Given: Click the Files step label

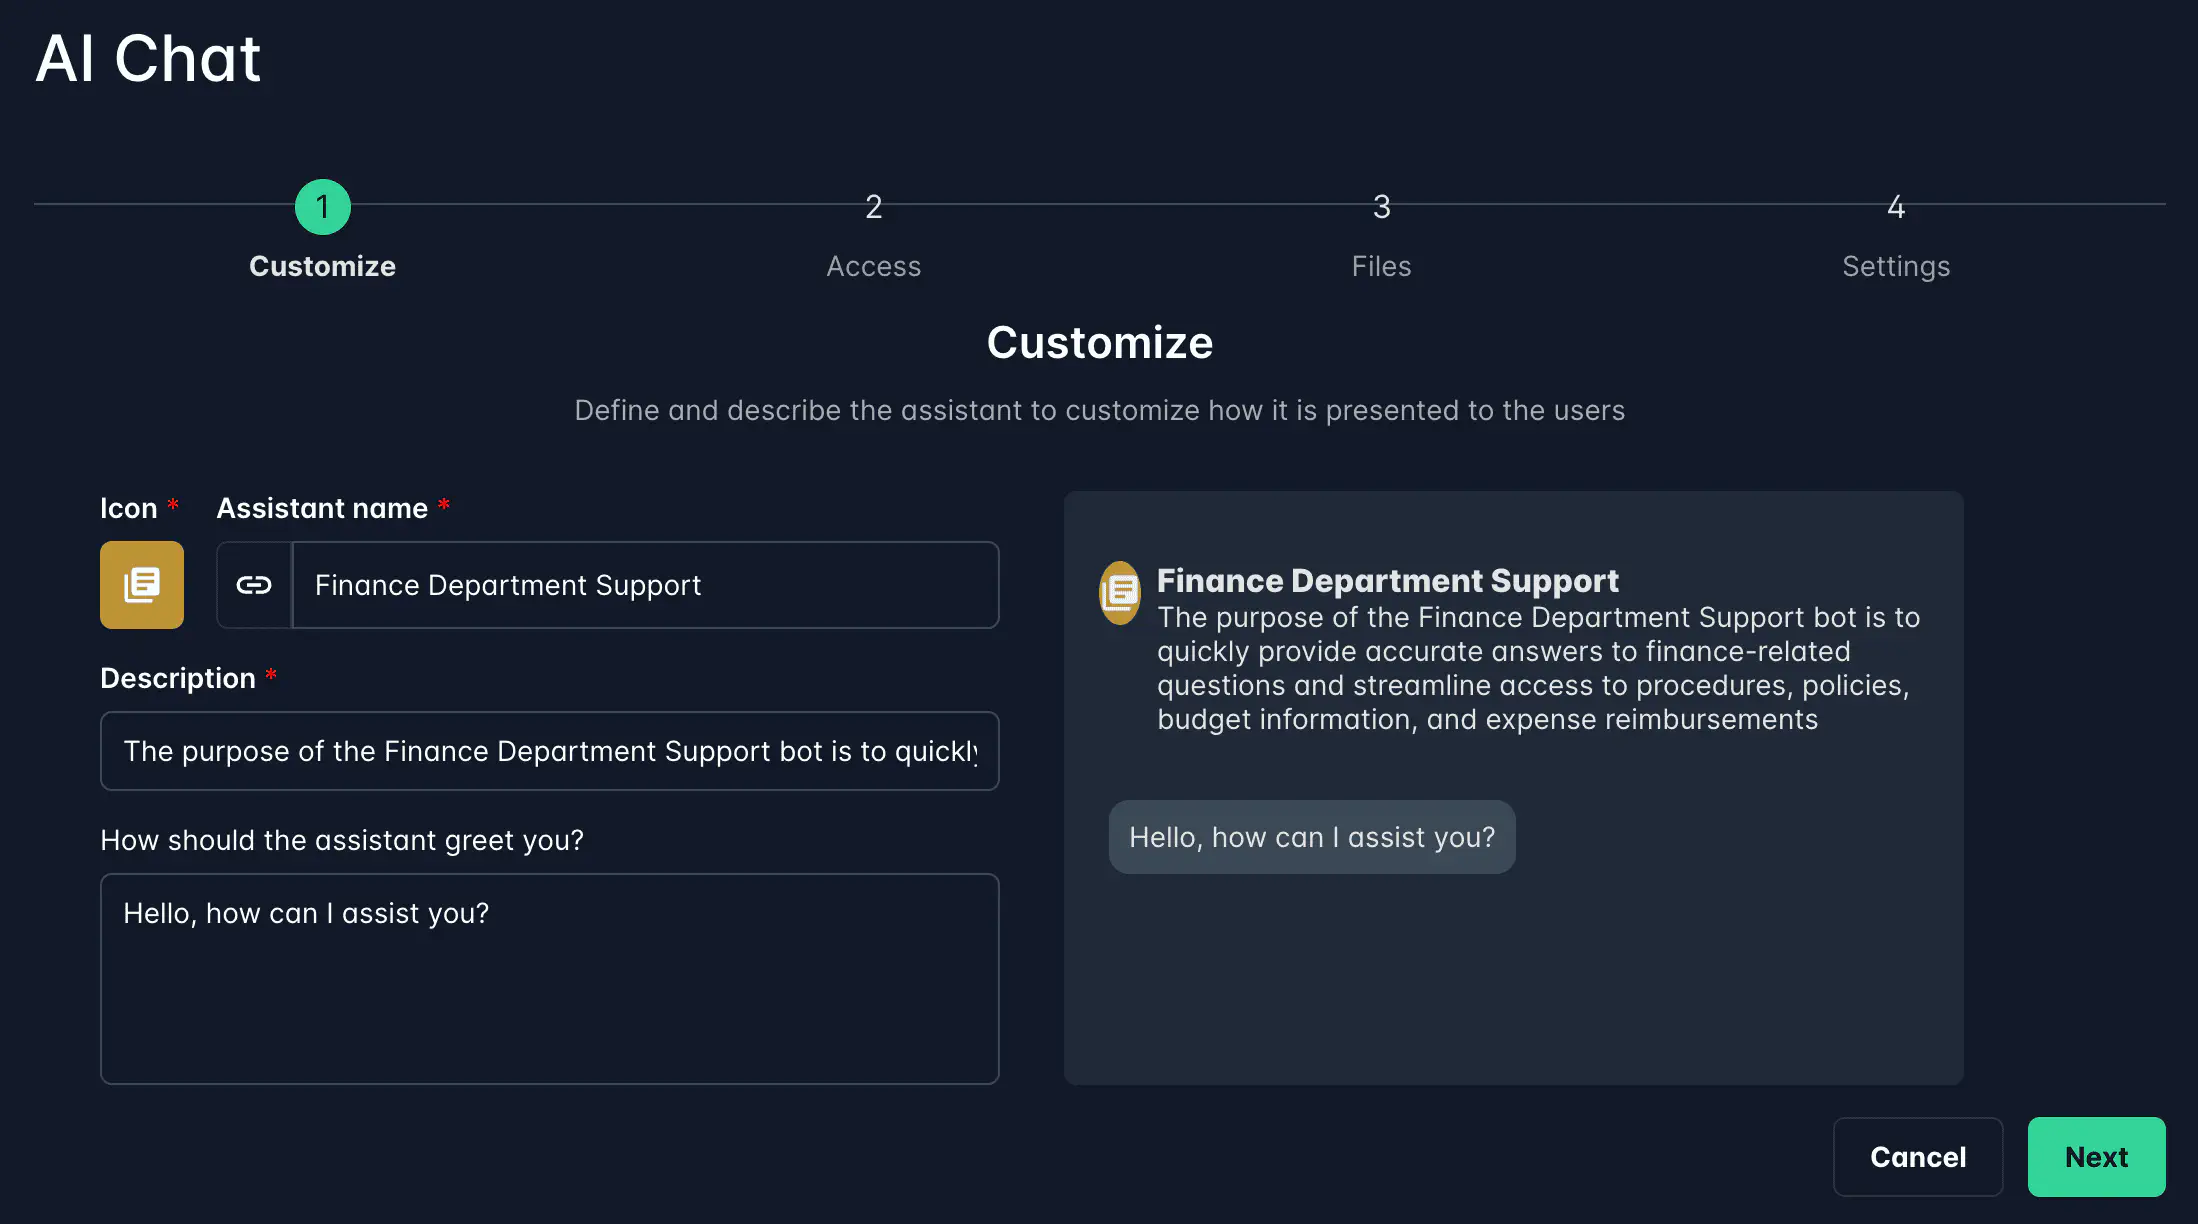Looking at the screenshot, I should (1381, 266).
